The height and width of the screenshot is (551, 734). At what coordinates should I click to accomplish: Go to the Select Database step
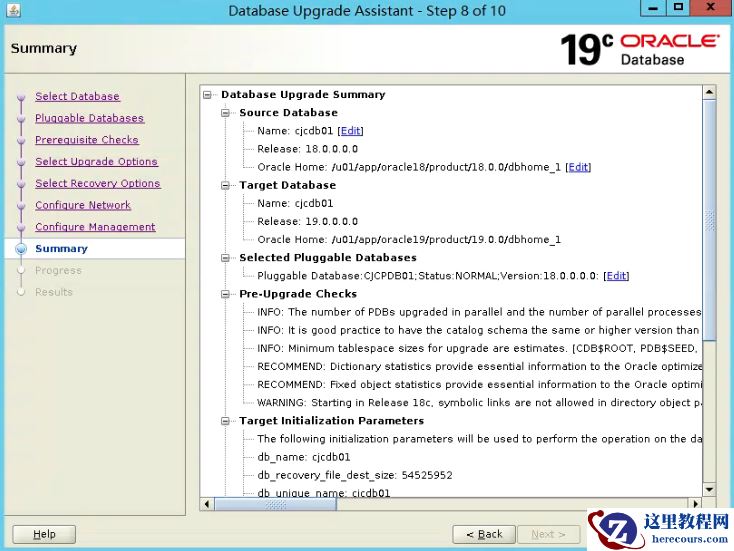(x=77, y=96)
